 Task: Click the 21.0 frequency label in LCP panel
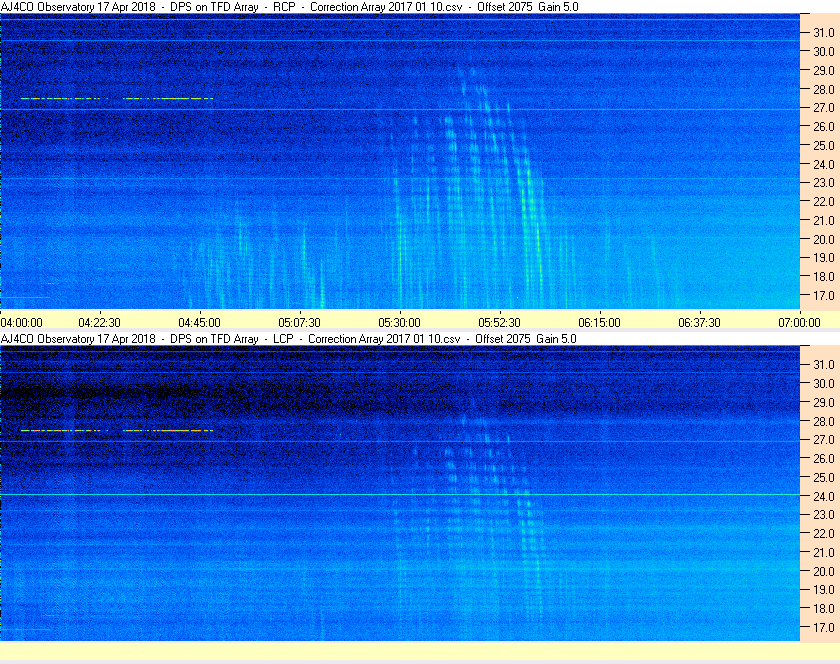(x=824, y=552)
